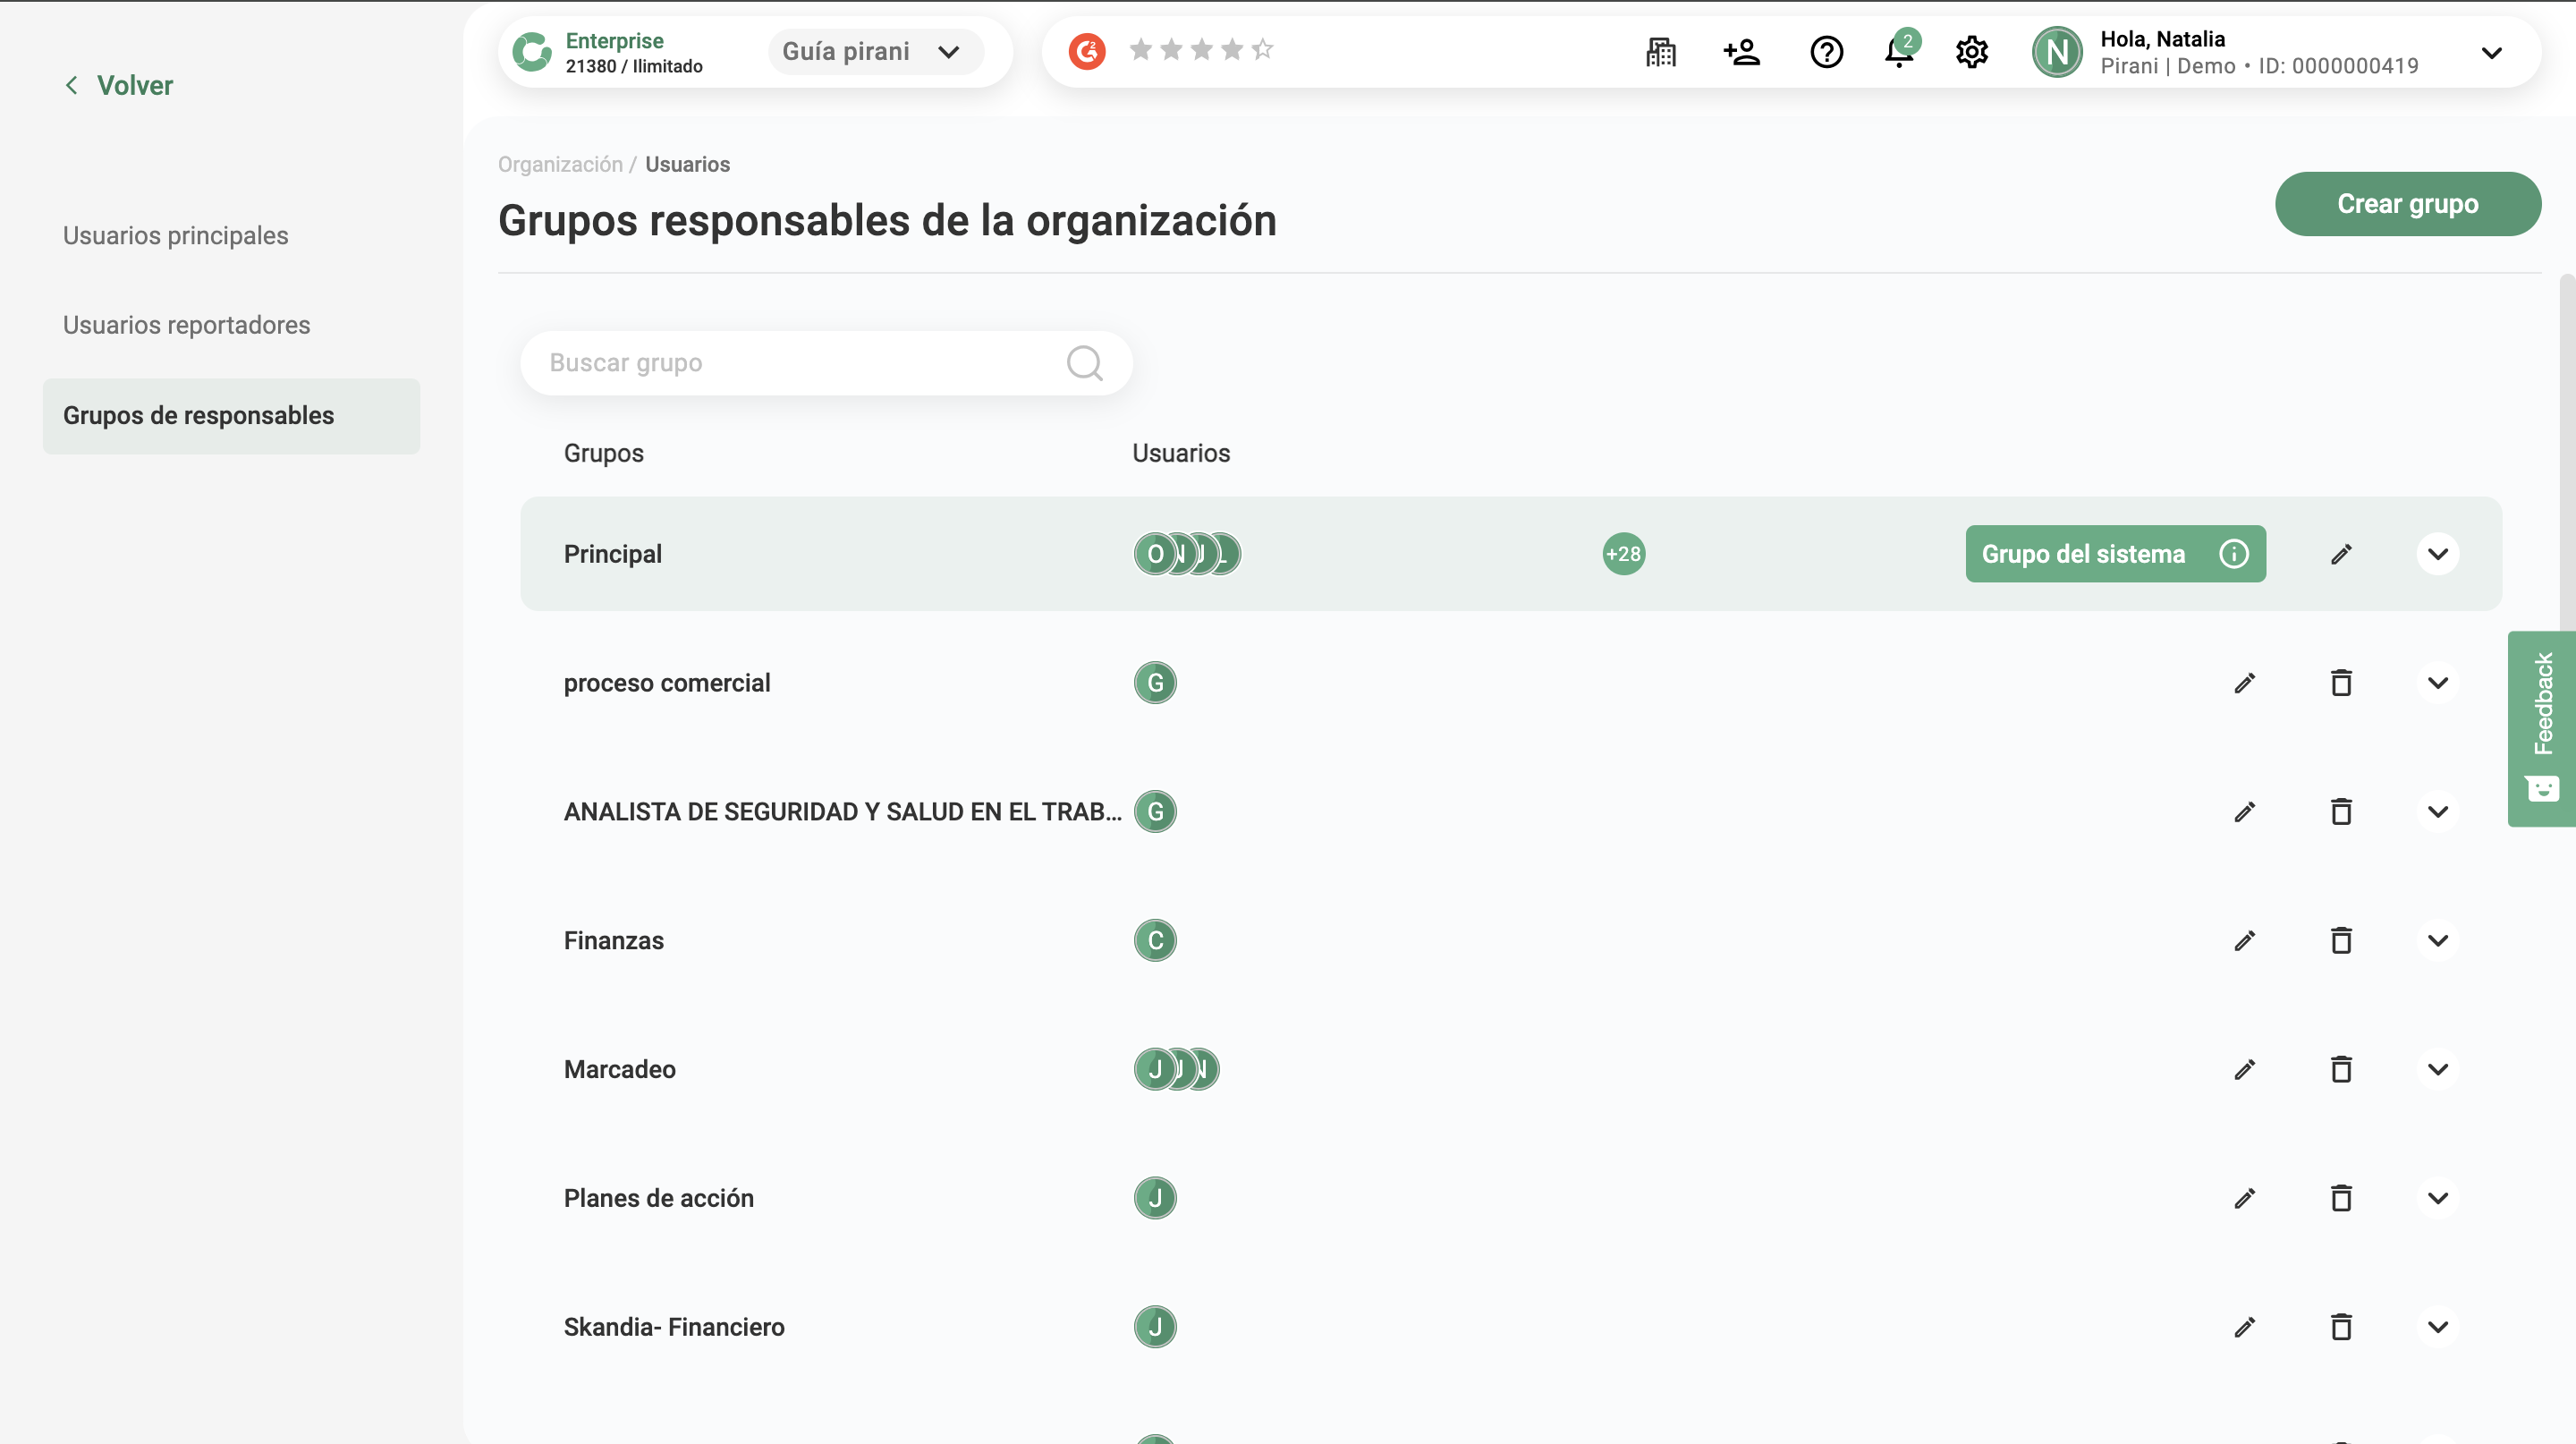Click the Crear grupo button
Viewport: 2576px width, 1444px height.
click(2407, 204)
